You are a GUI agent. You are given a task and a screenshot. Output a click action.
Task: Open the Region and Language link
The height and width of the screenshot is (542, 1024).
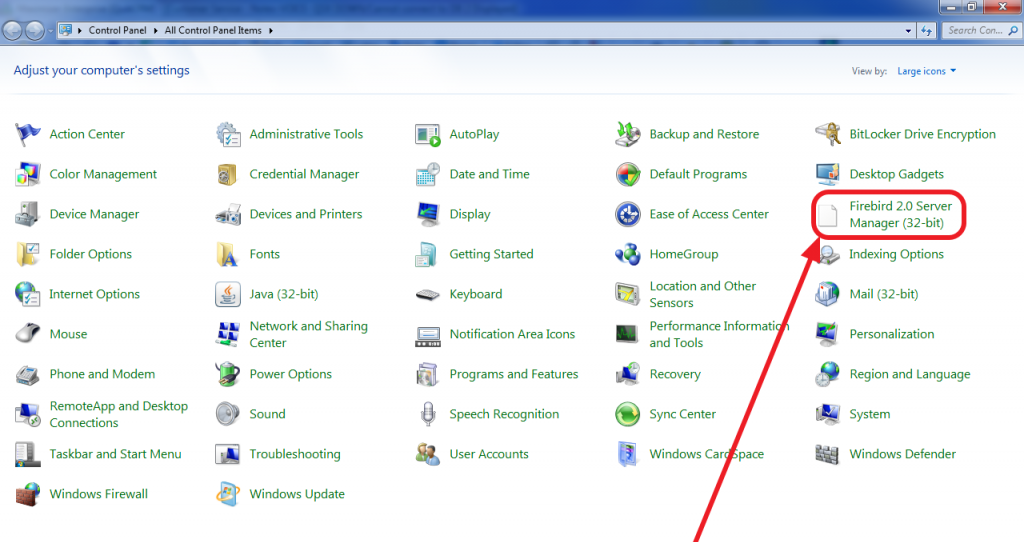click(x=910, y=374)
